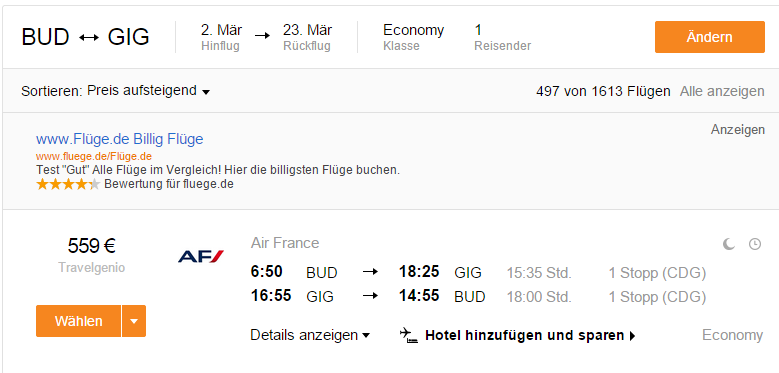Click the orange www.fluege.de/Flüge.de URL
This screenshot has height=373, width=779.
click(94, 156)
